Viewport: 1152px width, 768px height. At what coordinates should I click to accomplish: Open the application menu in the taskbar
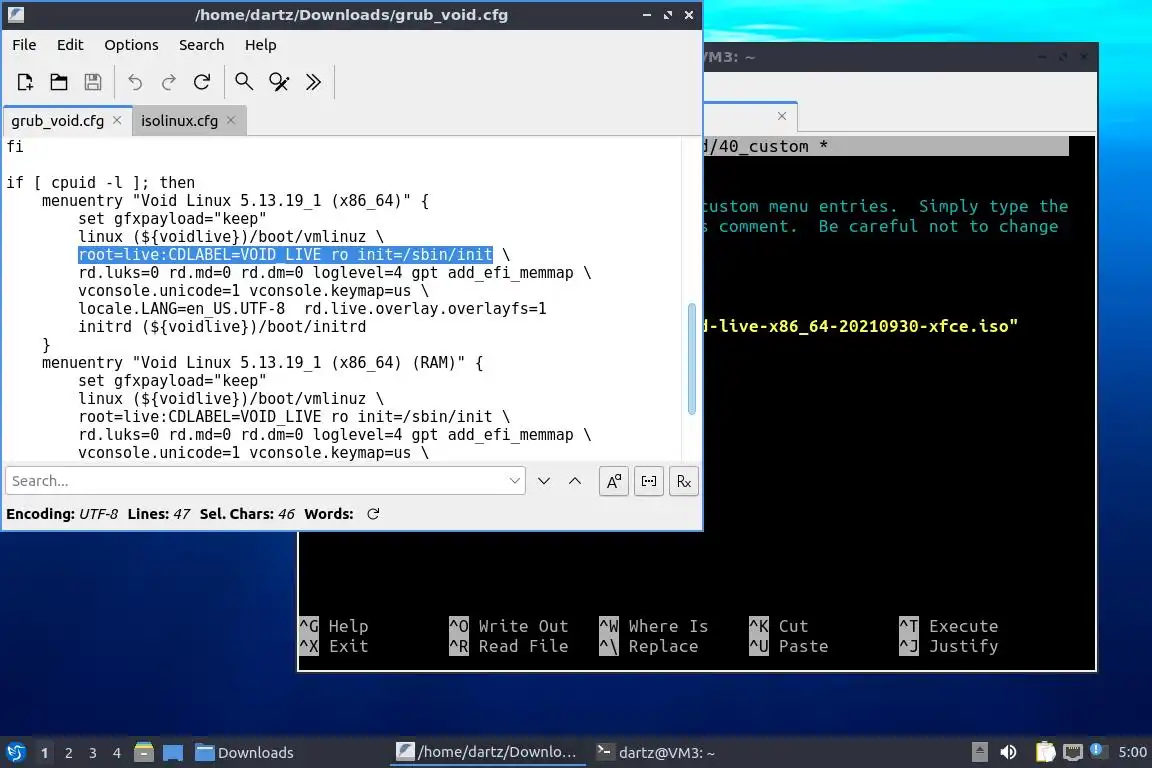point(15,752)
